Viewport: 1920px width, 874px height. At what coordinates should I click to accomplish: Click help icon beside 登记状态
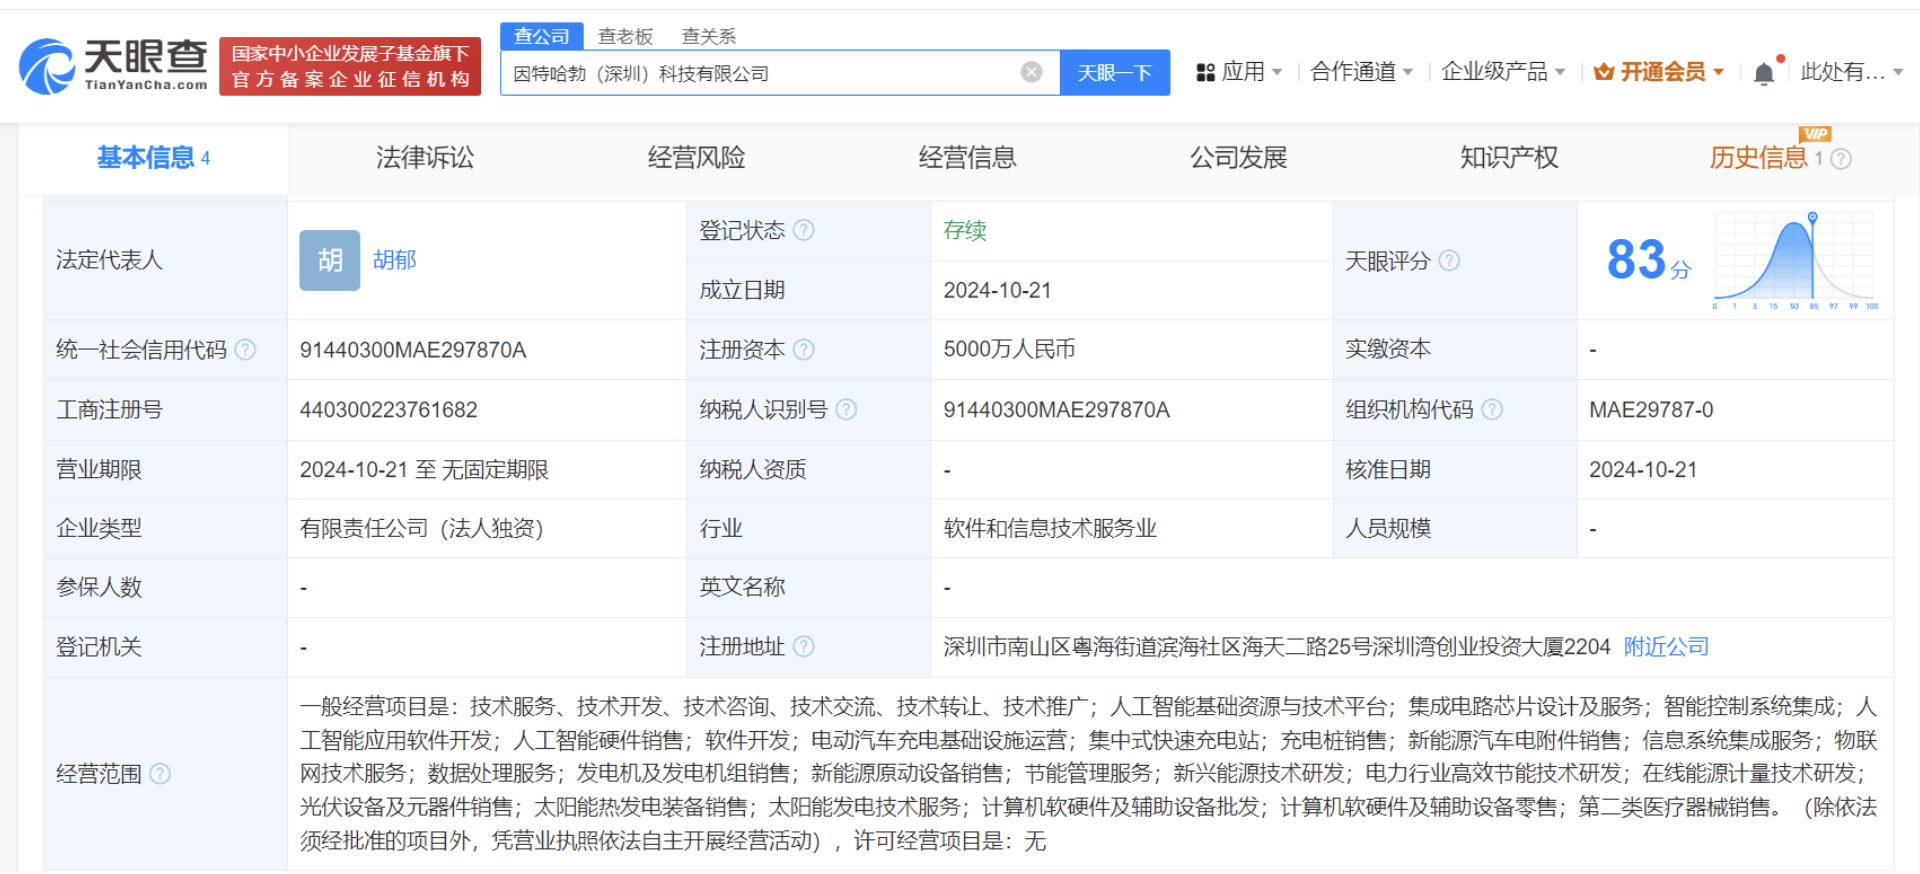tap(804, 231)
